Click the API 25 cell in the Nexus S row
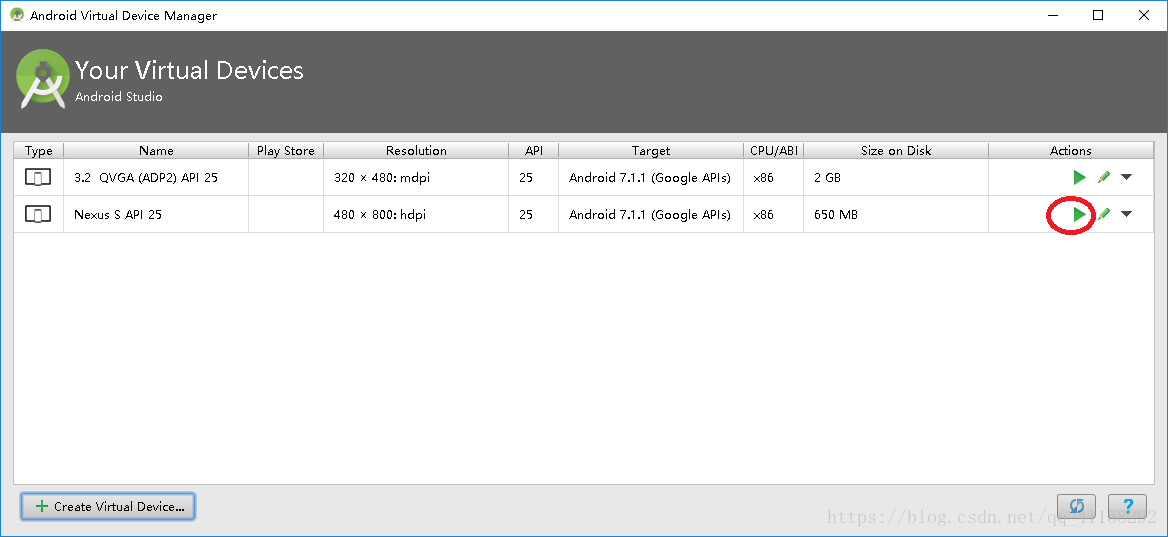This screenshot has height=537, width=1168. coord(534,215)
